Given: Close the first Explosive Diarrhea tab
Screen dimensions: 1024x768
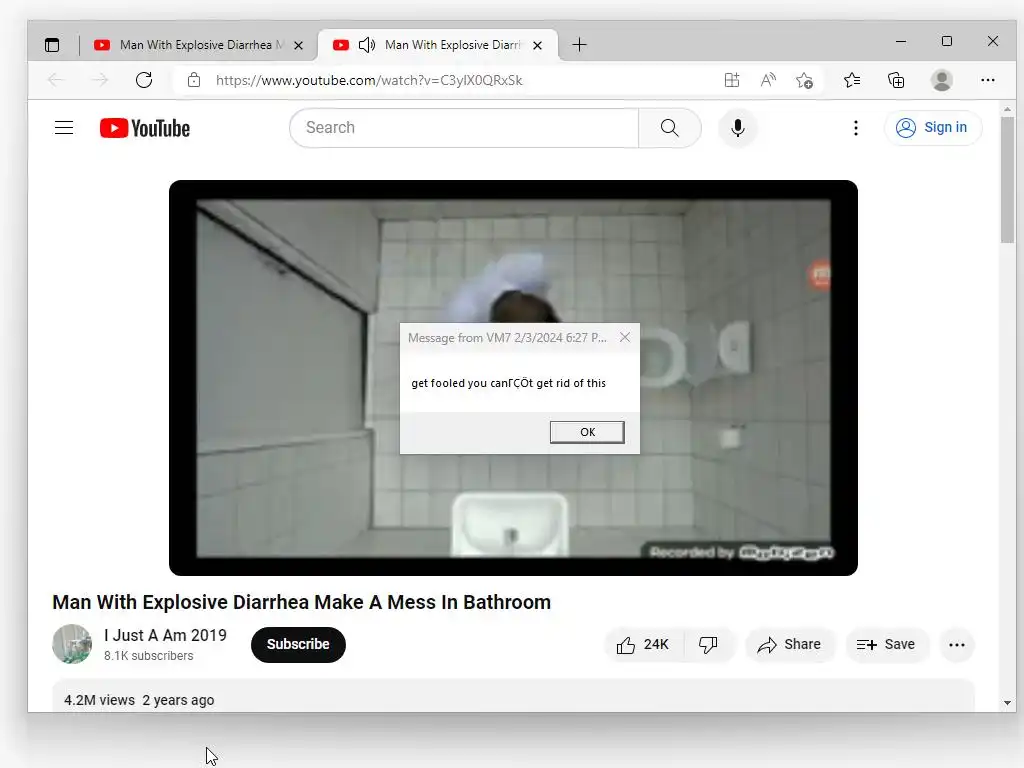Looking at the screenshot, I should 298,45.
